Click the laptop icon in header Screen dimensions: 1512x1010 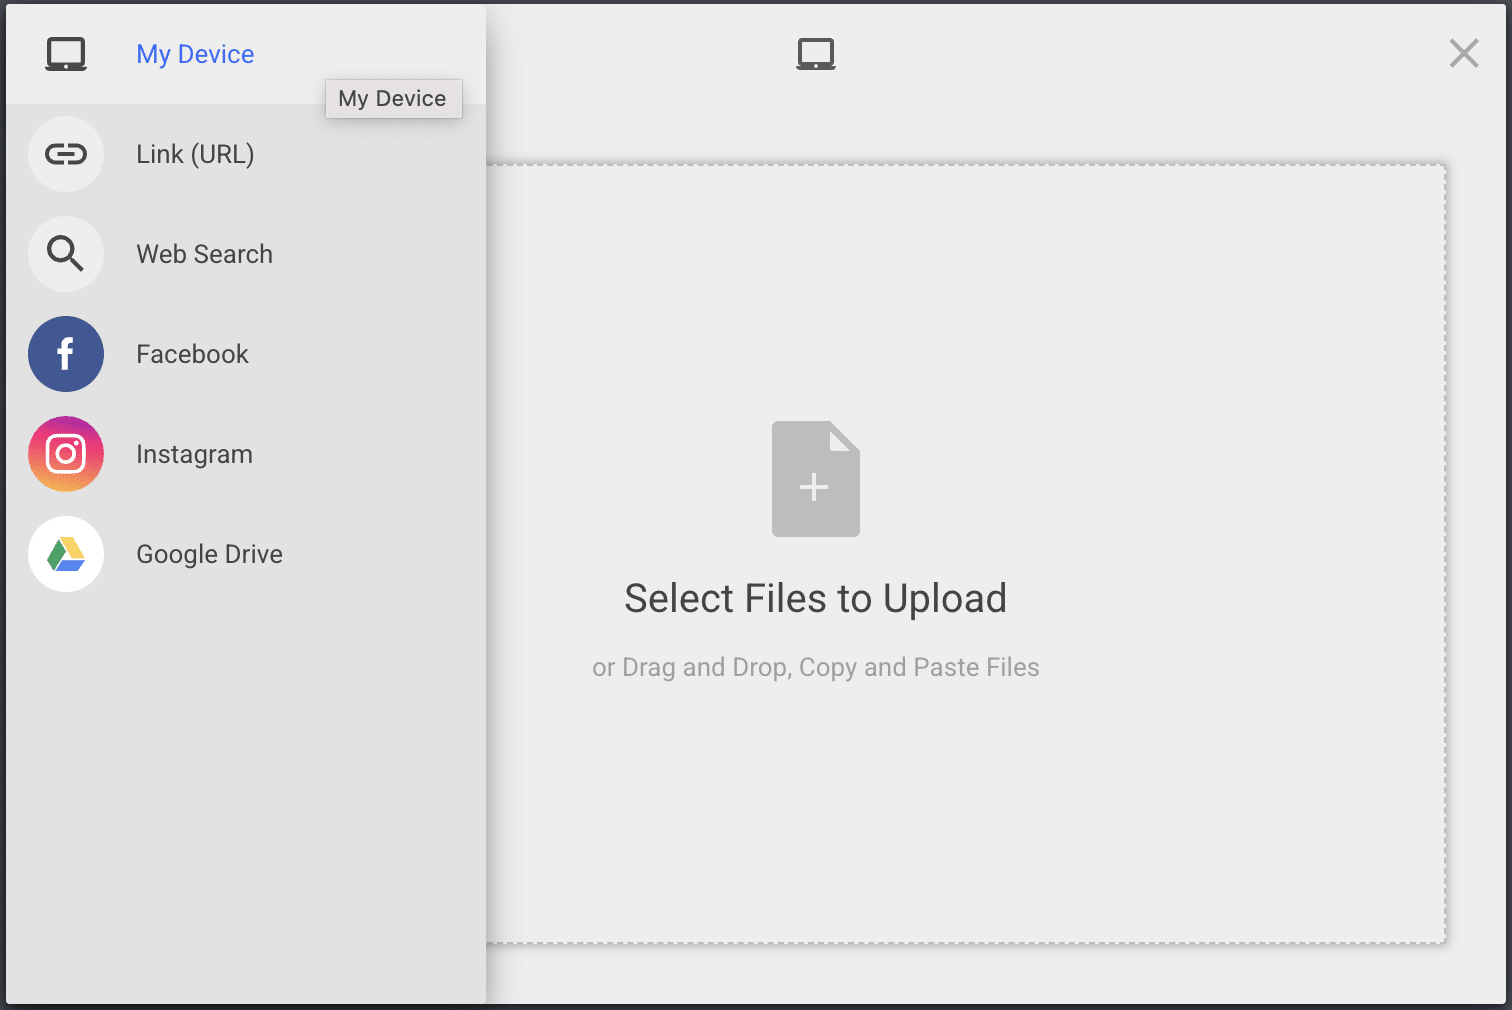pyautogui.click(x=816, y=54)
